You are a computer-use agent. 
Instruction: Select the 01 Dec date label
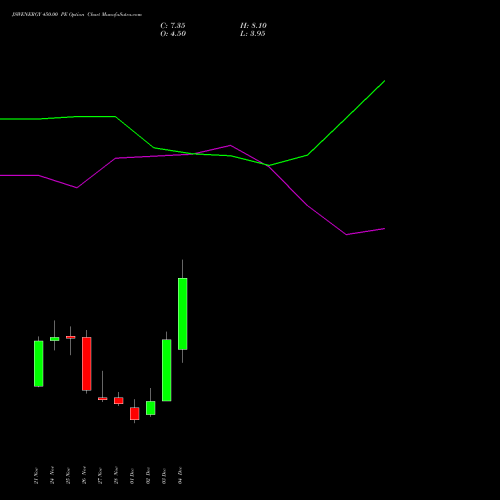click(x=132, y=476)
